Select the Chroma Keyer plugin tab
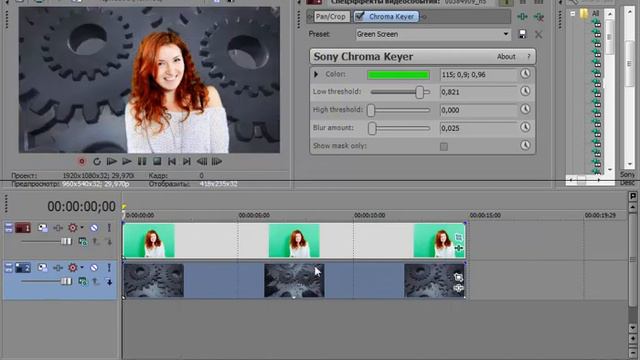 point(391,17)
